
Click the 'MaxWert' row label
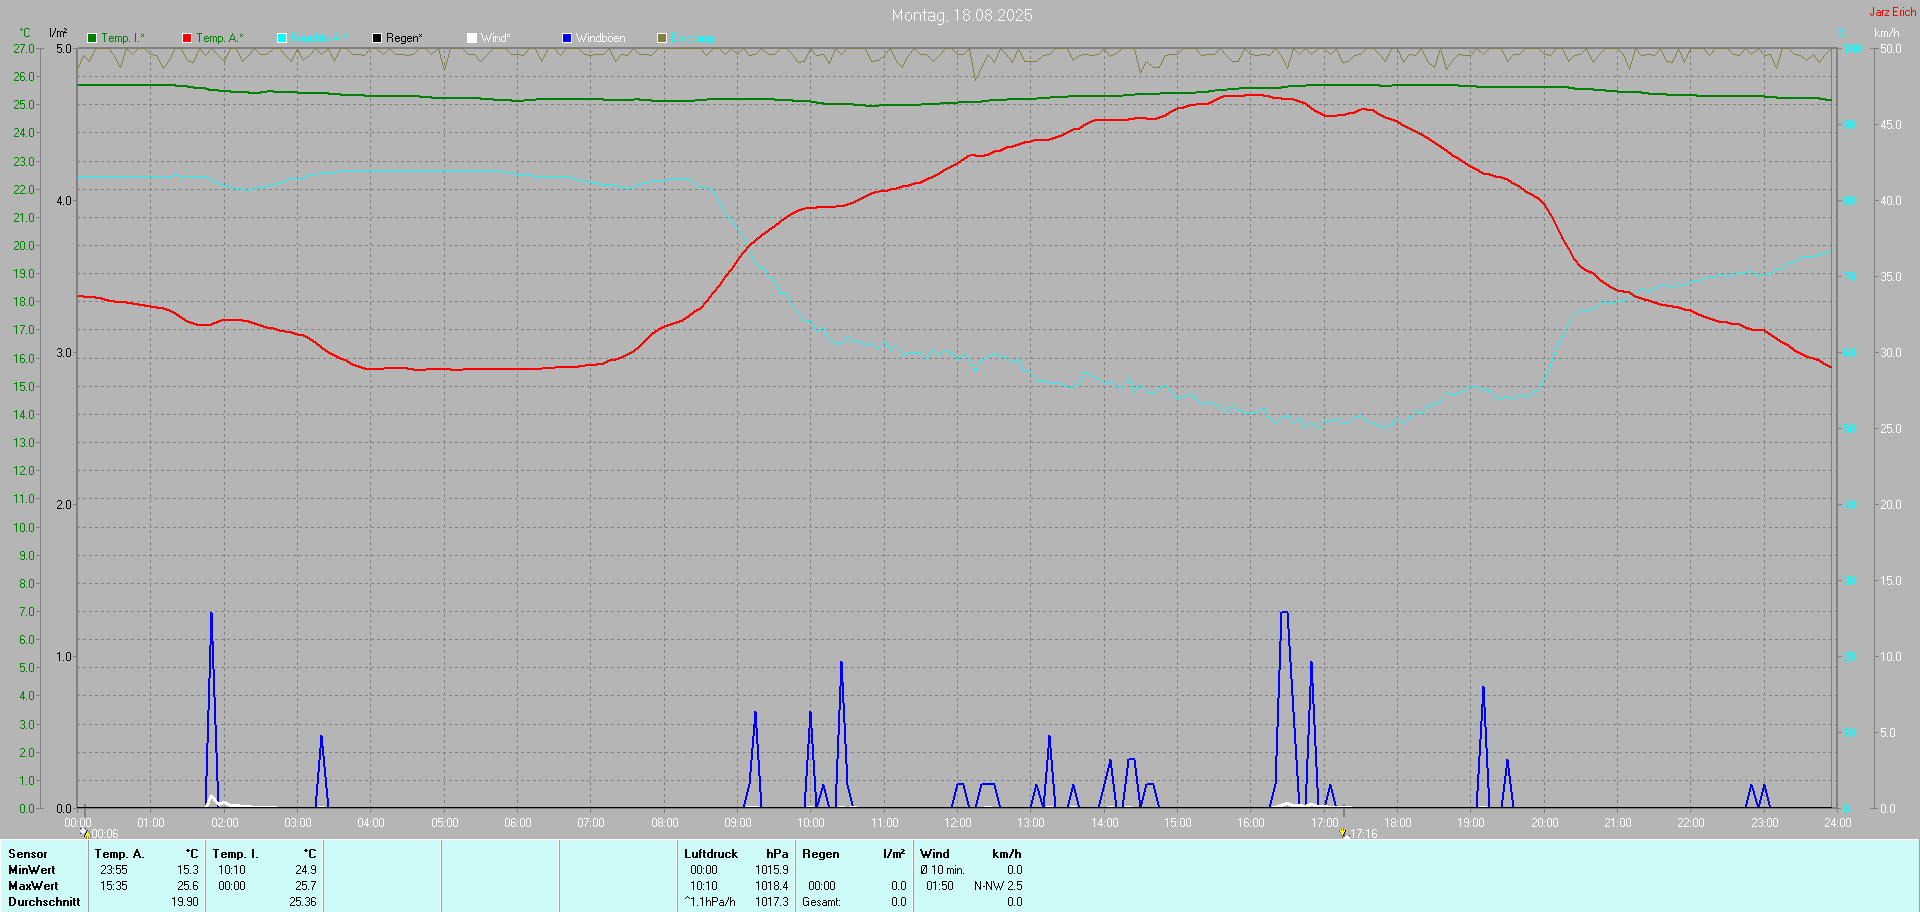click(x=33, y=886)
